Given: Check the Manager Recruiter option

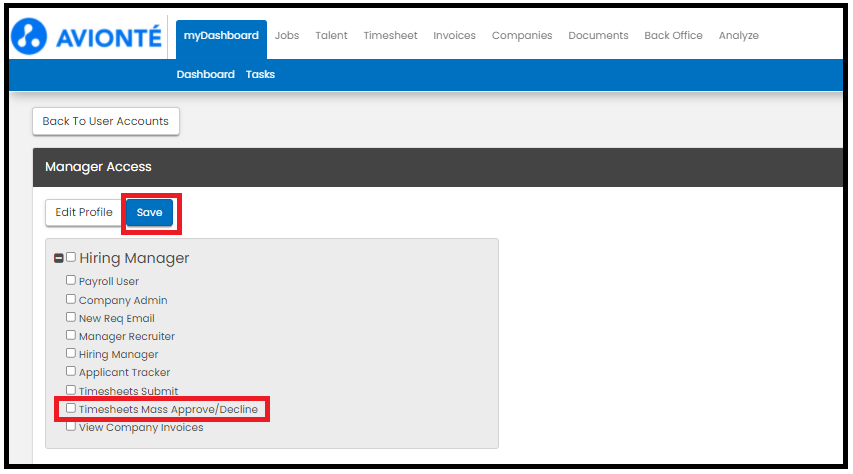Looking at the screenshot, I should coord(71,335).
